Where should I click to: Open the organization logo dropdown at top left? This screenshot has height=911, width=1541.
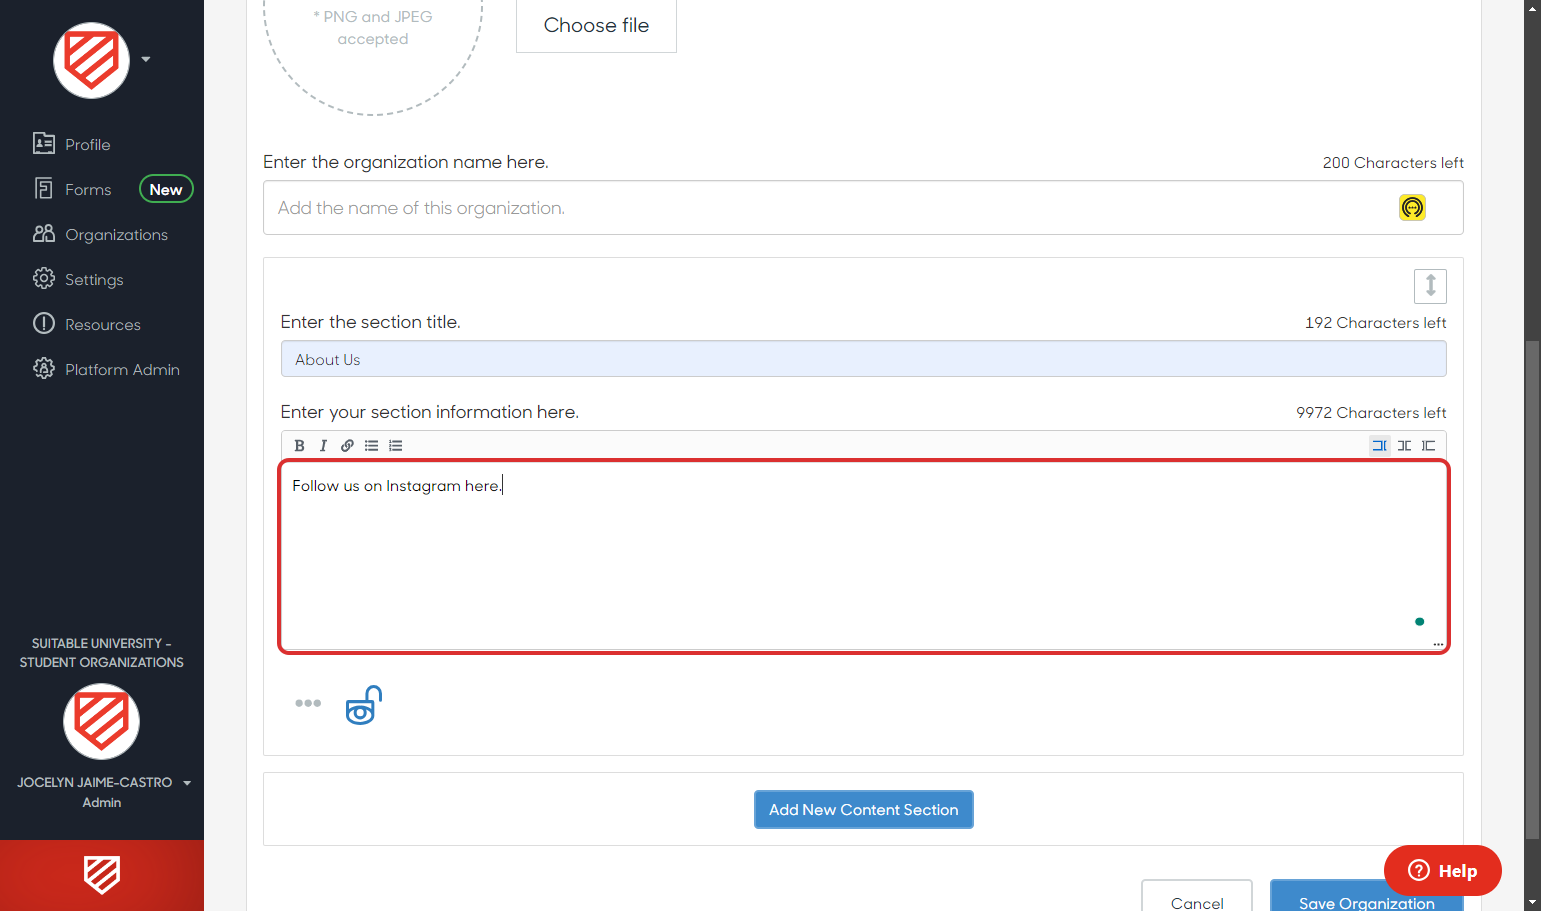145,60
